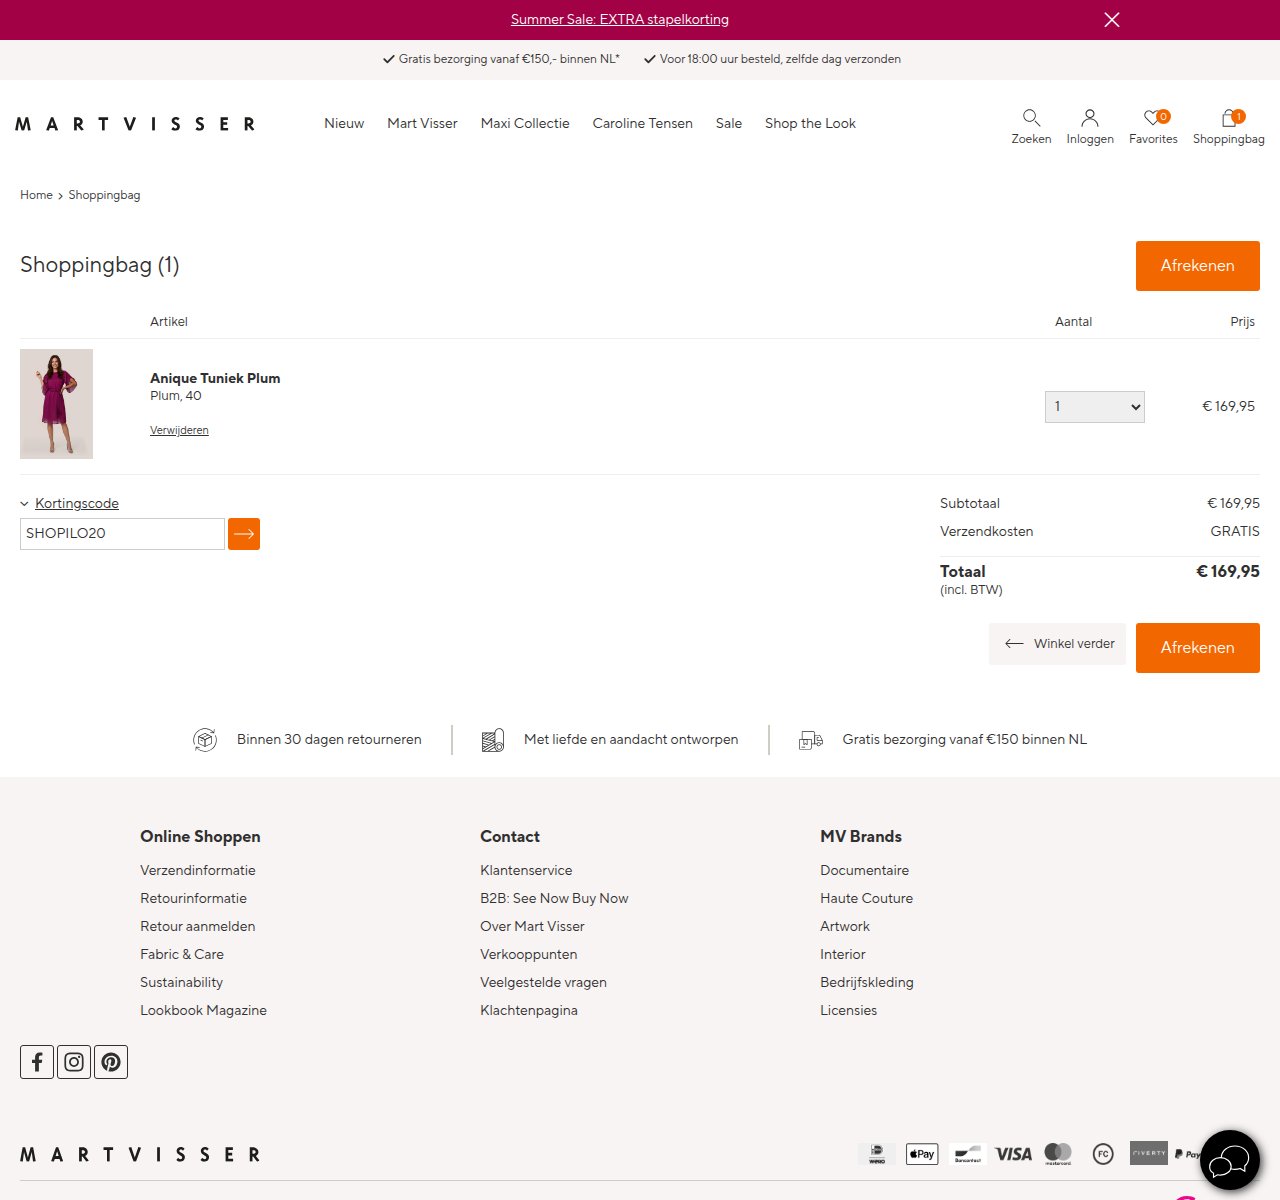Open the Sale menu item
Viewport: 1280px width, 1200px height.
pyautogui.click(x=729, y=123)
